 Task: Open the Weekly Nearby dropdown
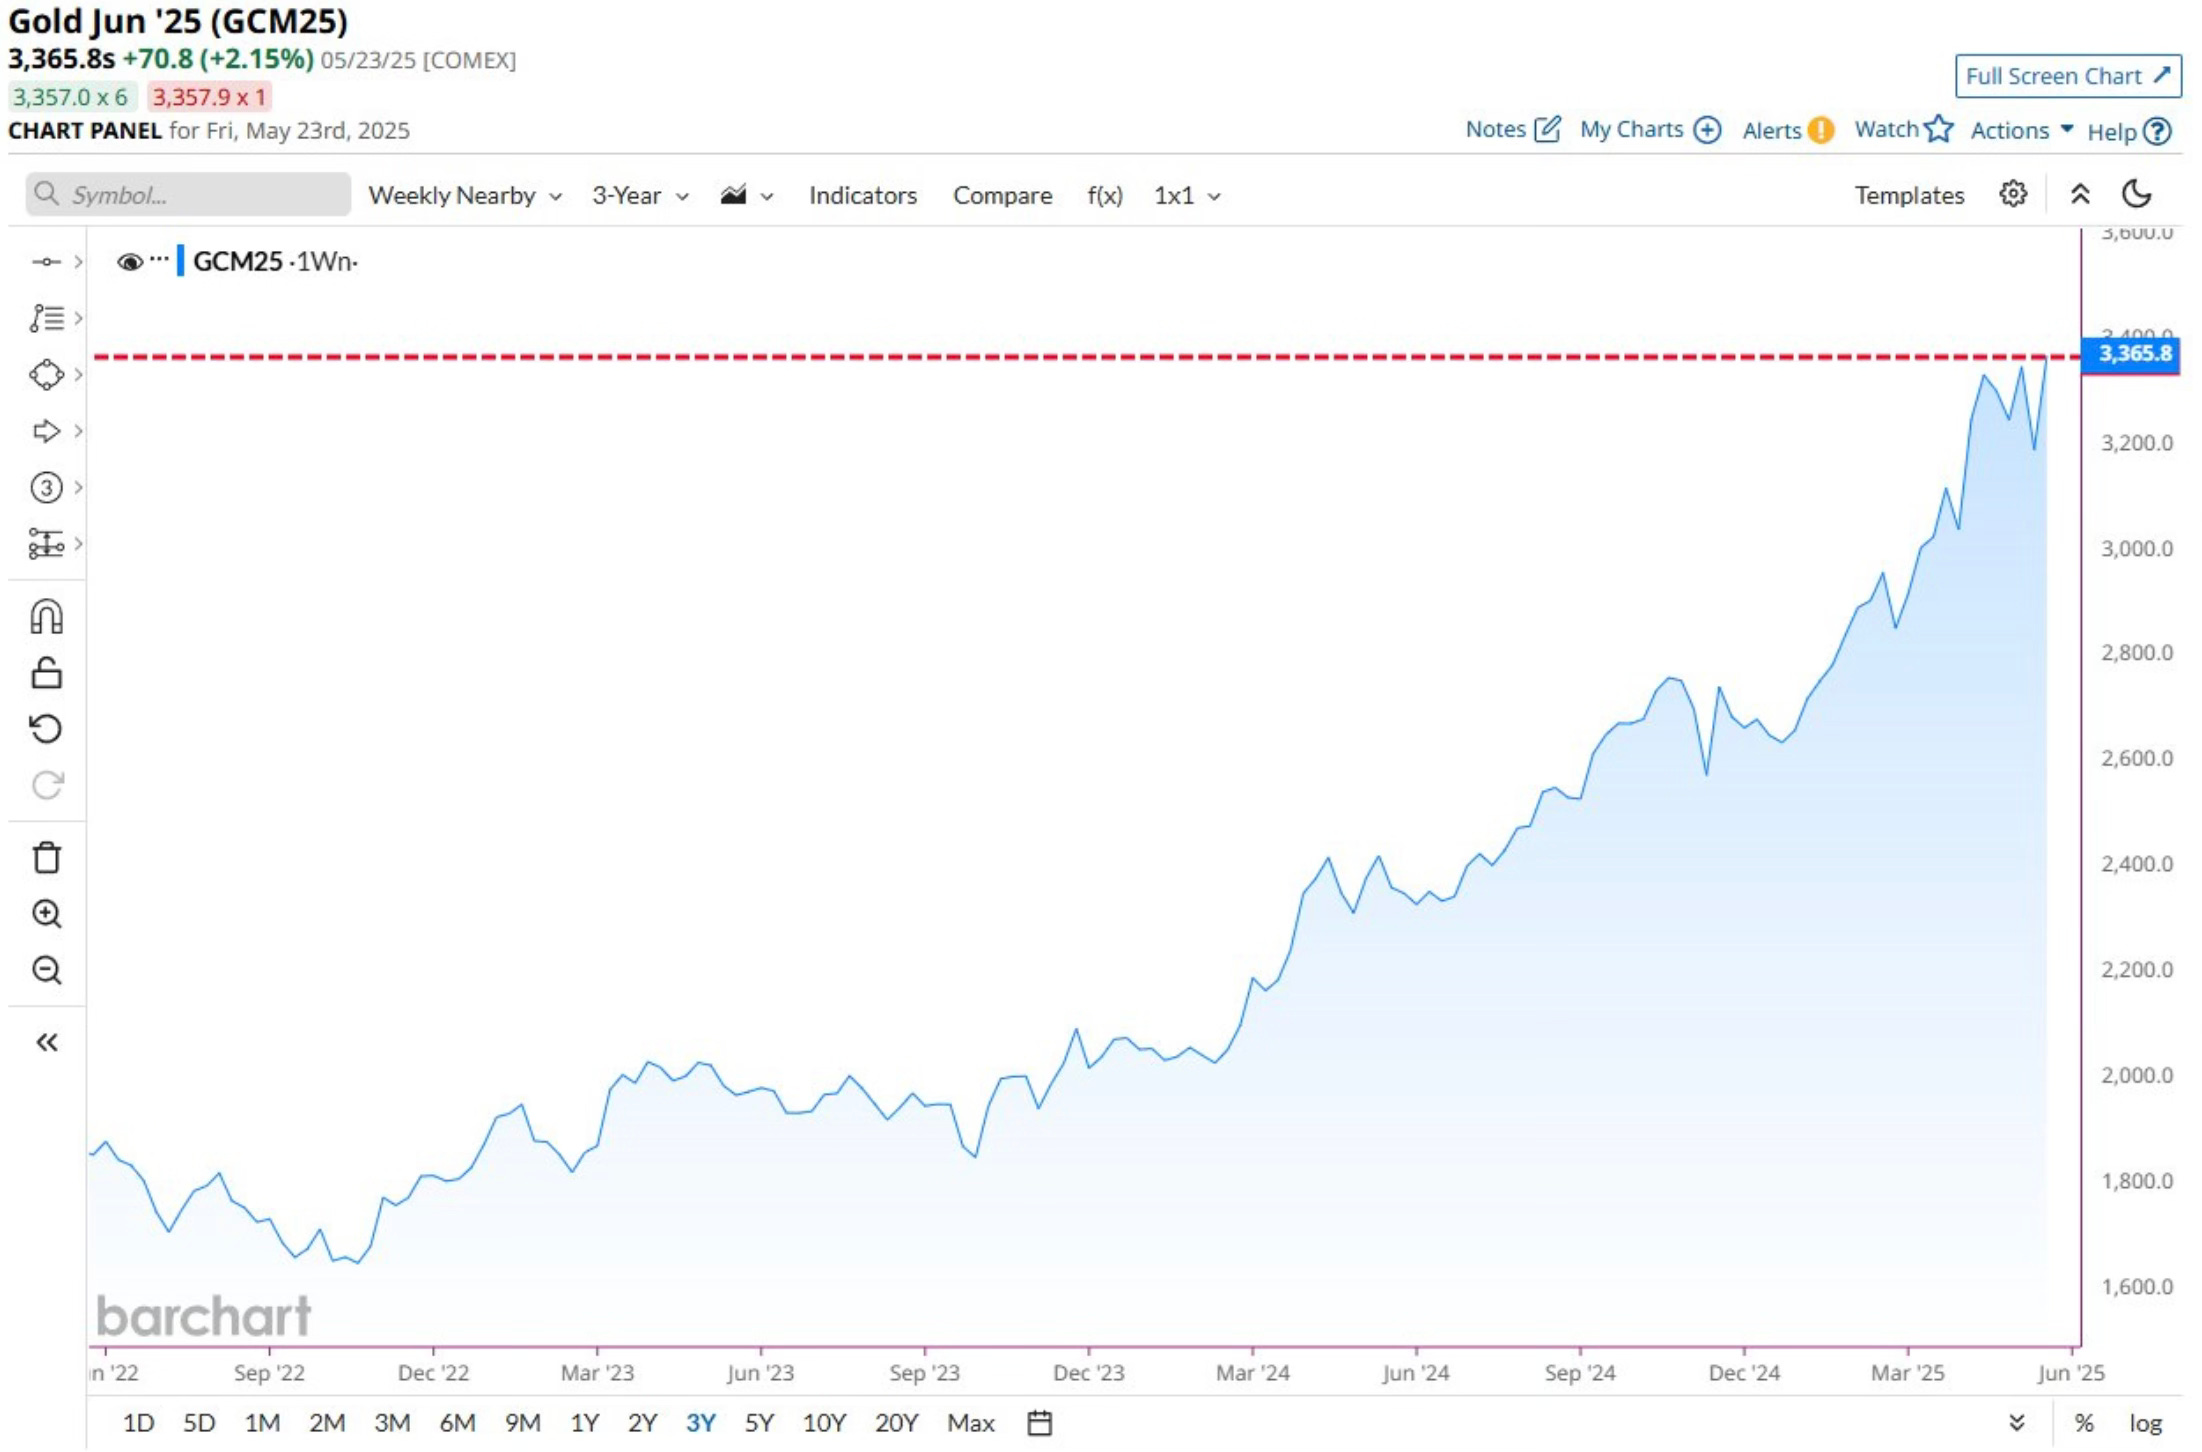(464, 196)
